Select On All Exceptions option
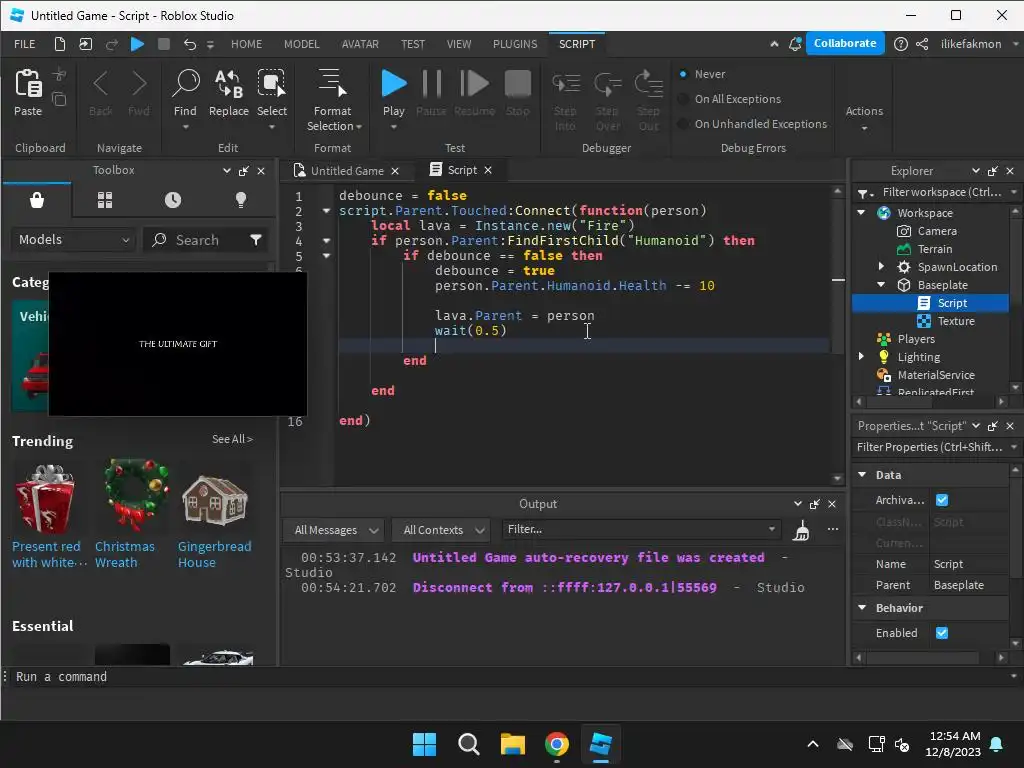The height and width of the screenshot is (768, 1024). pyautogui.click(x=684, y=99)
